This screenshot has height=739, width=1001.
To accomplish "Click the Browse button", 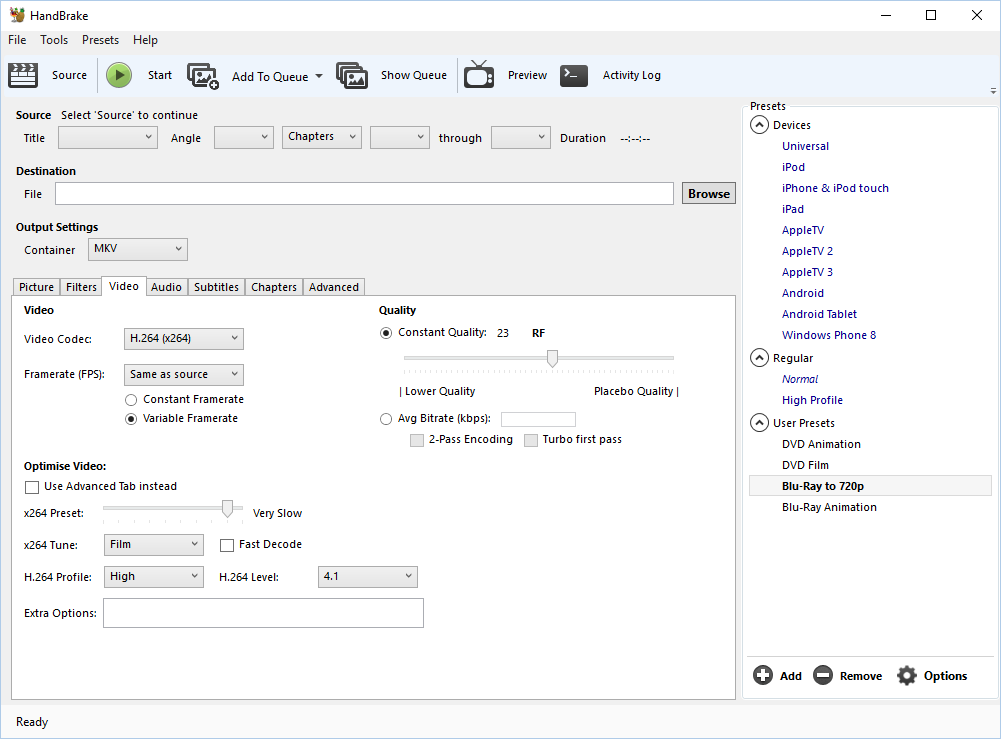I will tap(708, 194).
